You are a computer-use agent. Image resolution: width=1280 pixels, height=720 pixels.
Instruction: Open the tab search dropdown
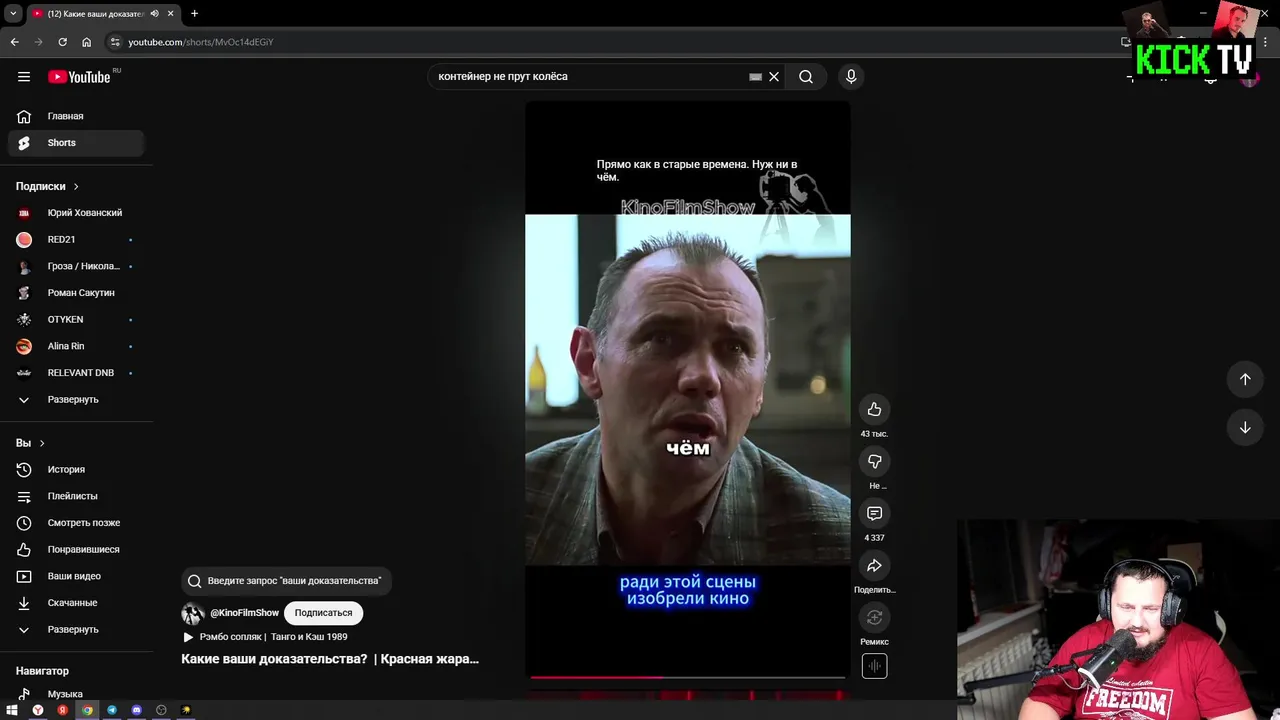[13, 14]
